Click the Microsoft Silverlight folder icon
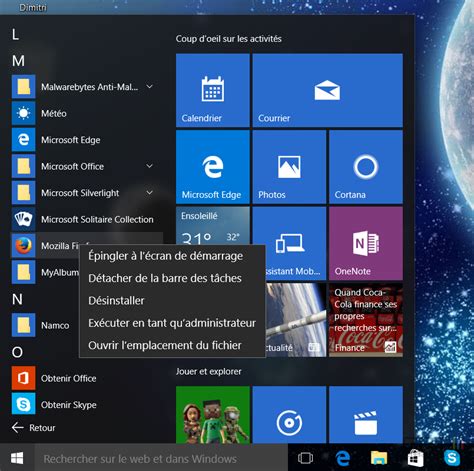The width and height of the screenshot is (474, 471). (x=23, y=193)
